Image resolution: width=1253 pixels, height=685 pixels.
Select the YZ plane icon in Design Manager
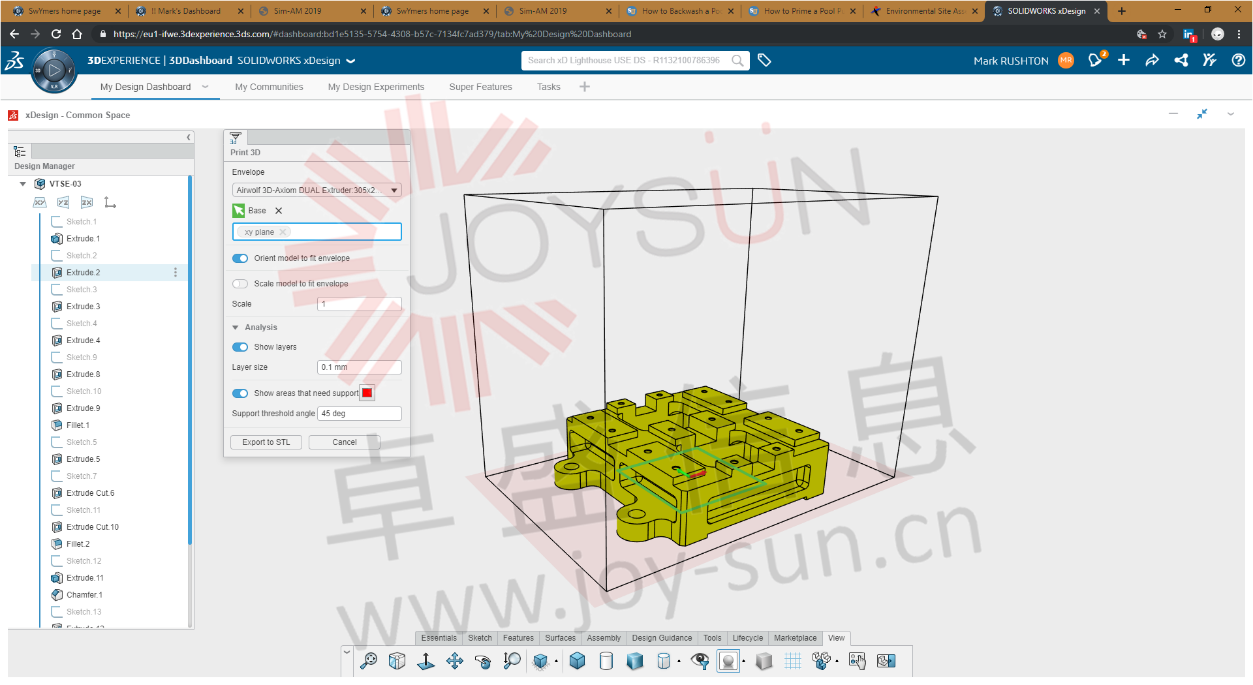click(x=63, y=203)
